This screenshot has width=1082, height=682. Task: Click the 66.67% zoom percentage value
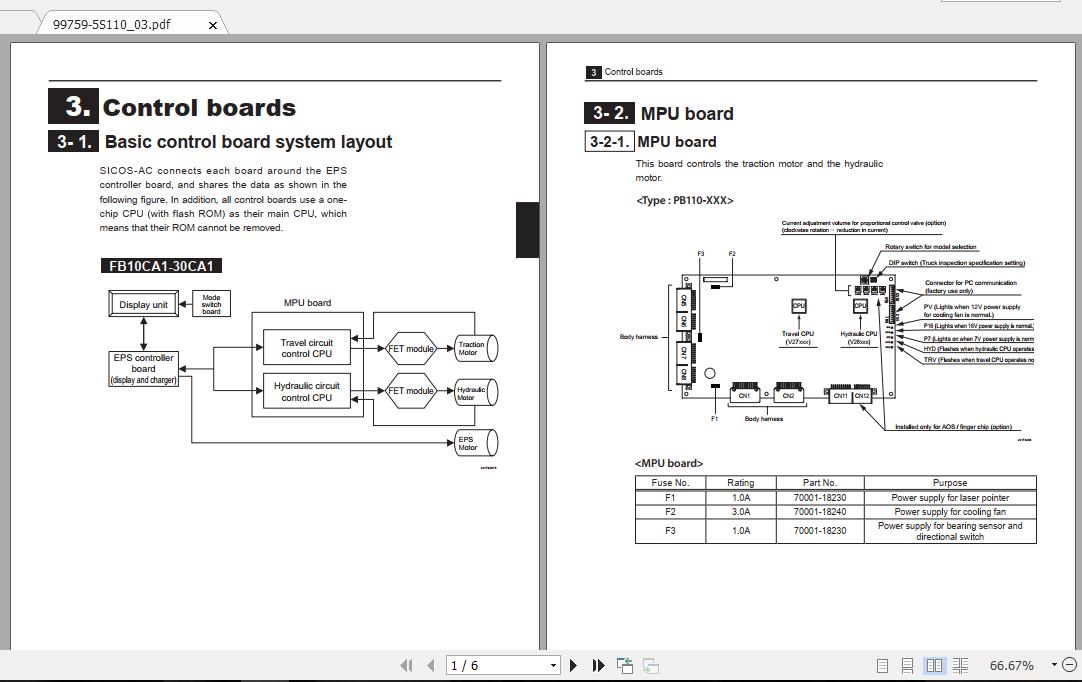pyautogui.click(x=1012, y=664)
